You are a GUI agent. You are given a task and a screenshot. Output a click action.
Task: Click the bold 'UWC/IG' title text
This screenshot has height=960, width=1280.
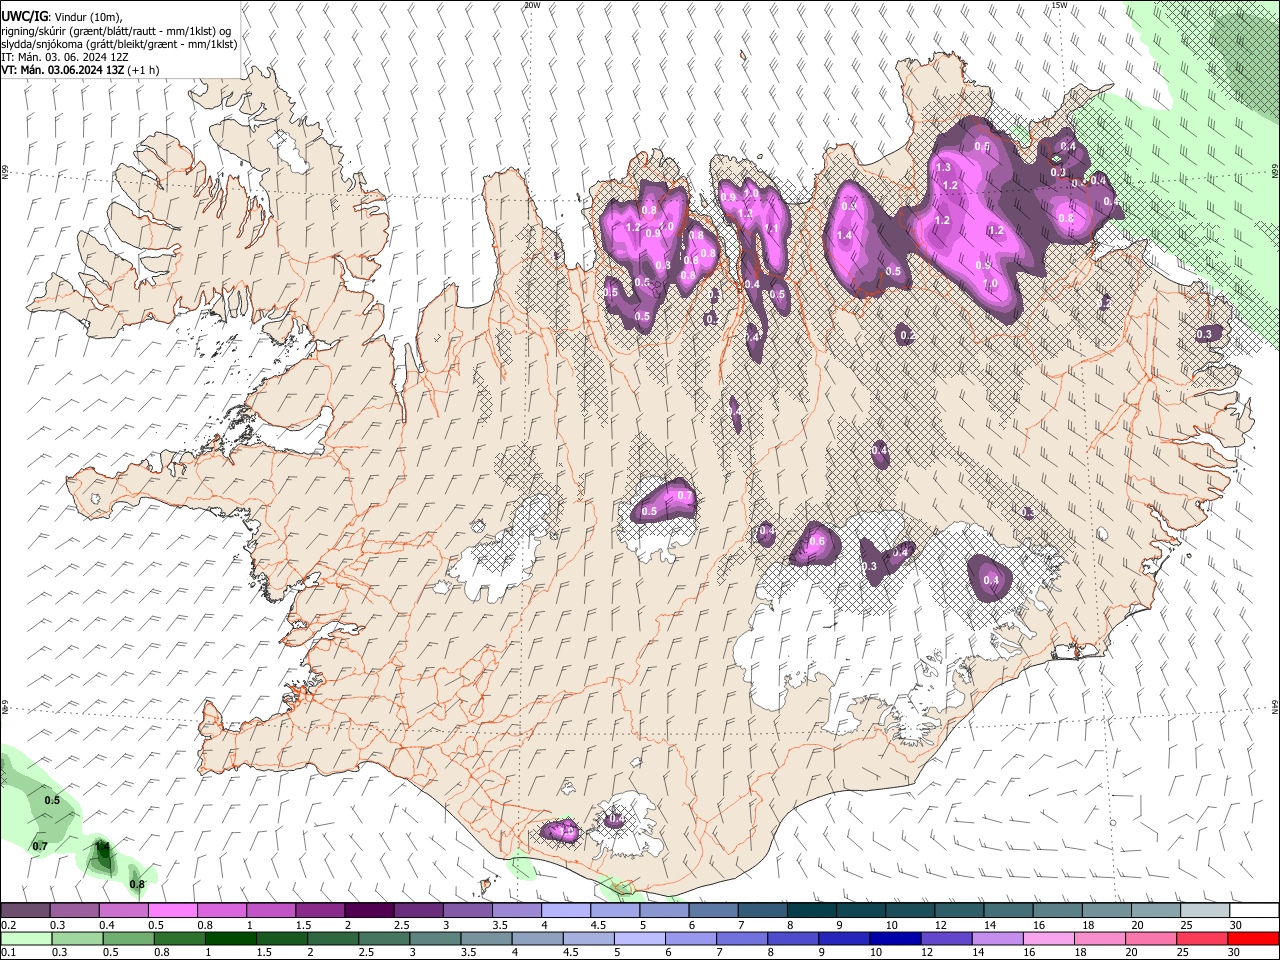[x=23, y=16]
